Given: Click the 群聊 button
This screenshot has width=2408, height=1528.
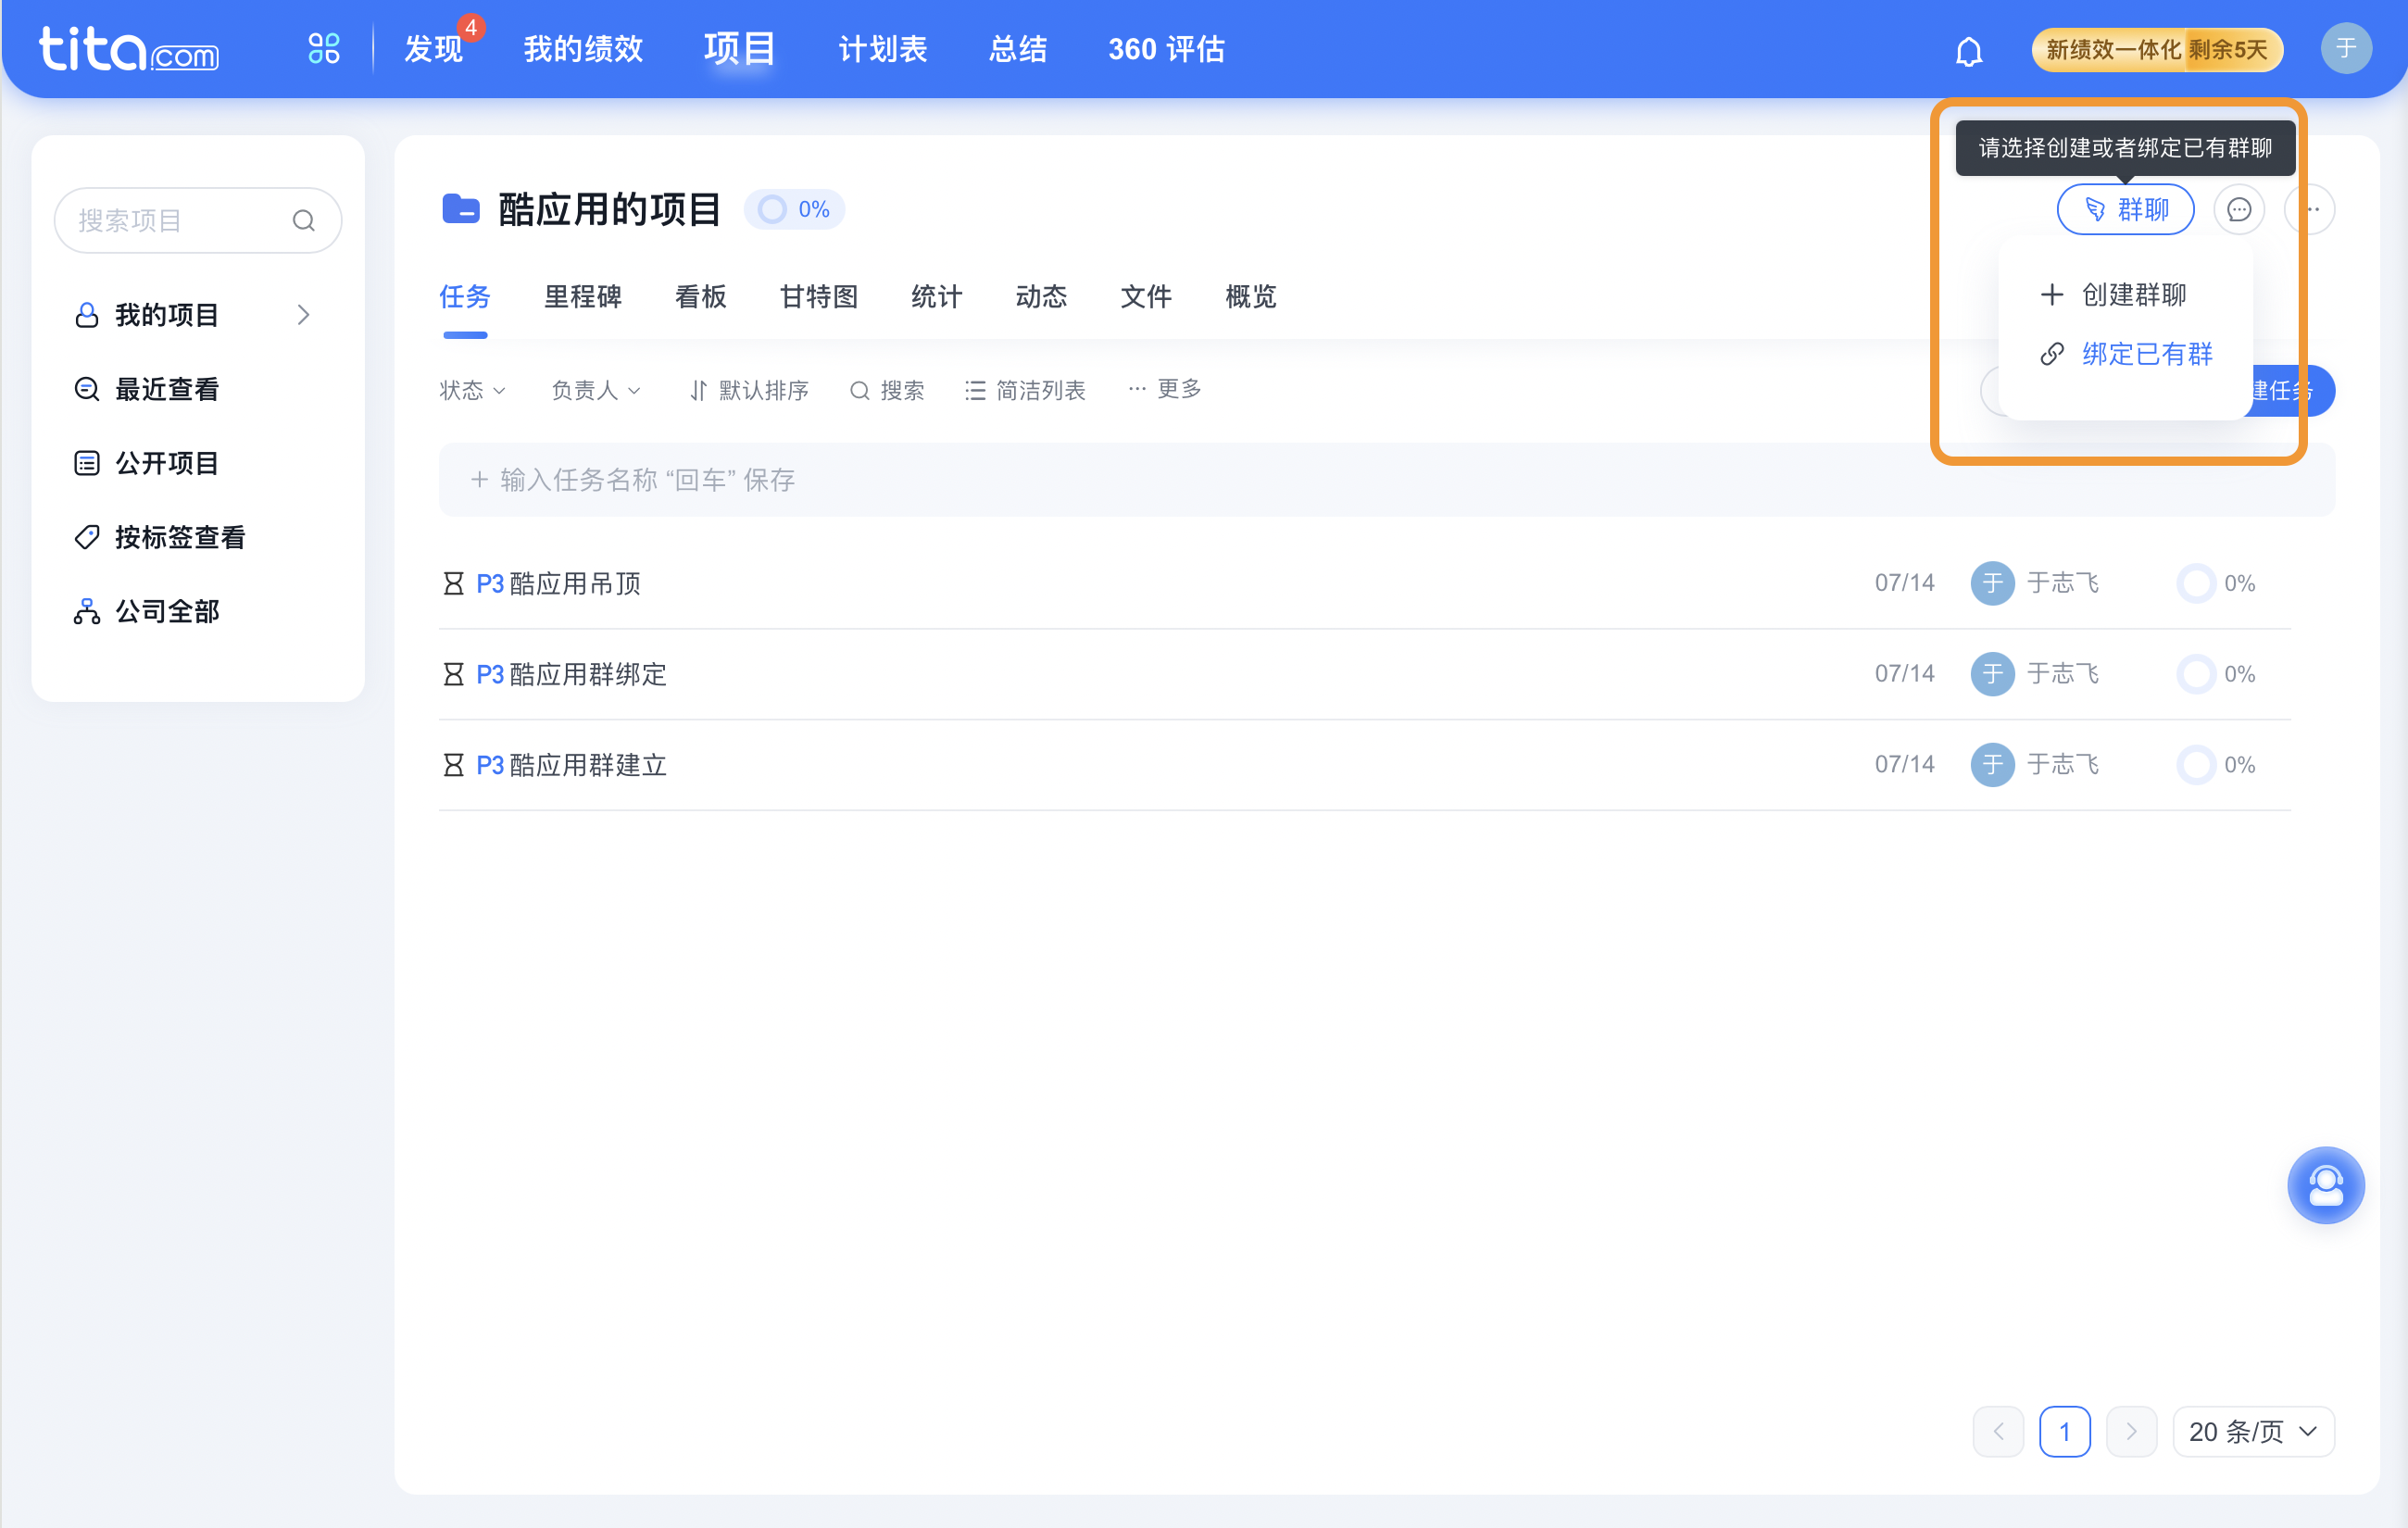Looking at the screenshot, I should tap(2125, 210).
